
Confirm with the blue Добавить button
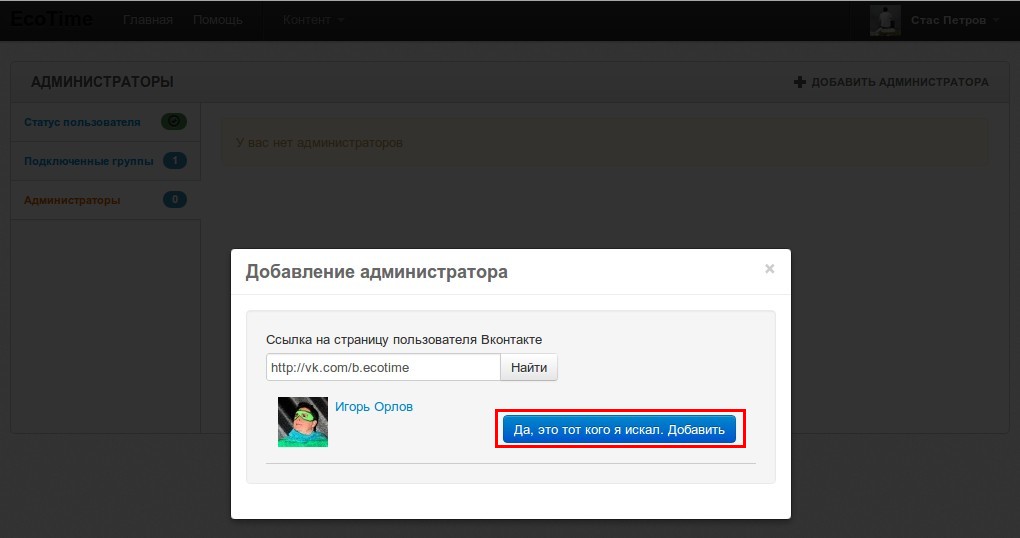pos(619,429)
